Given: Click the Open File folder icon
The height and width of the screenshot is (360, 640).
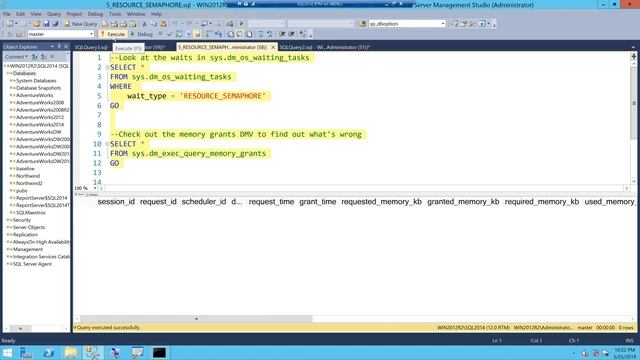Looking at the screenshot, I should point(37,24).
